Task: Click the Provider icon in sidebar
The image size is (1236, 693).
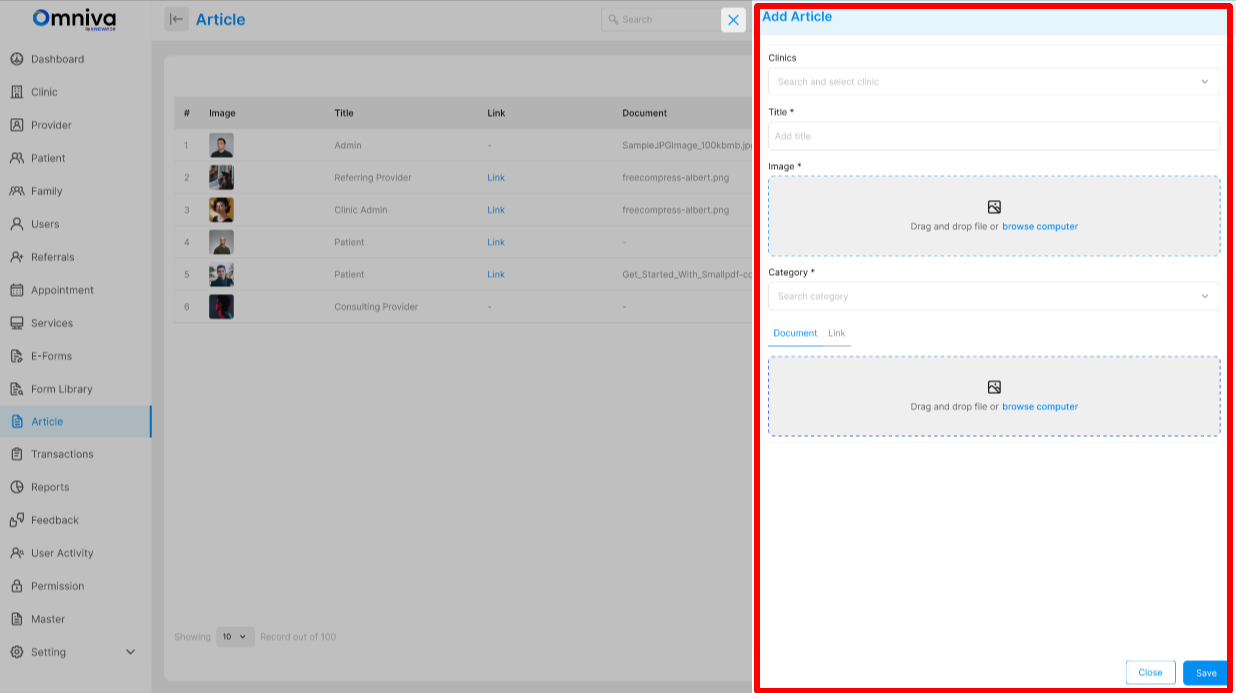Action: pos(17,125)
